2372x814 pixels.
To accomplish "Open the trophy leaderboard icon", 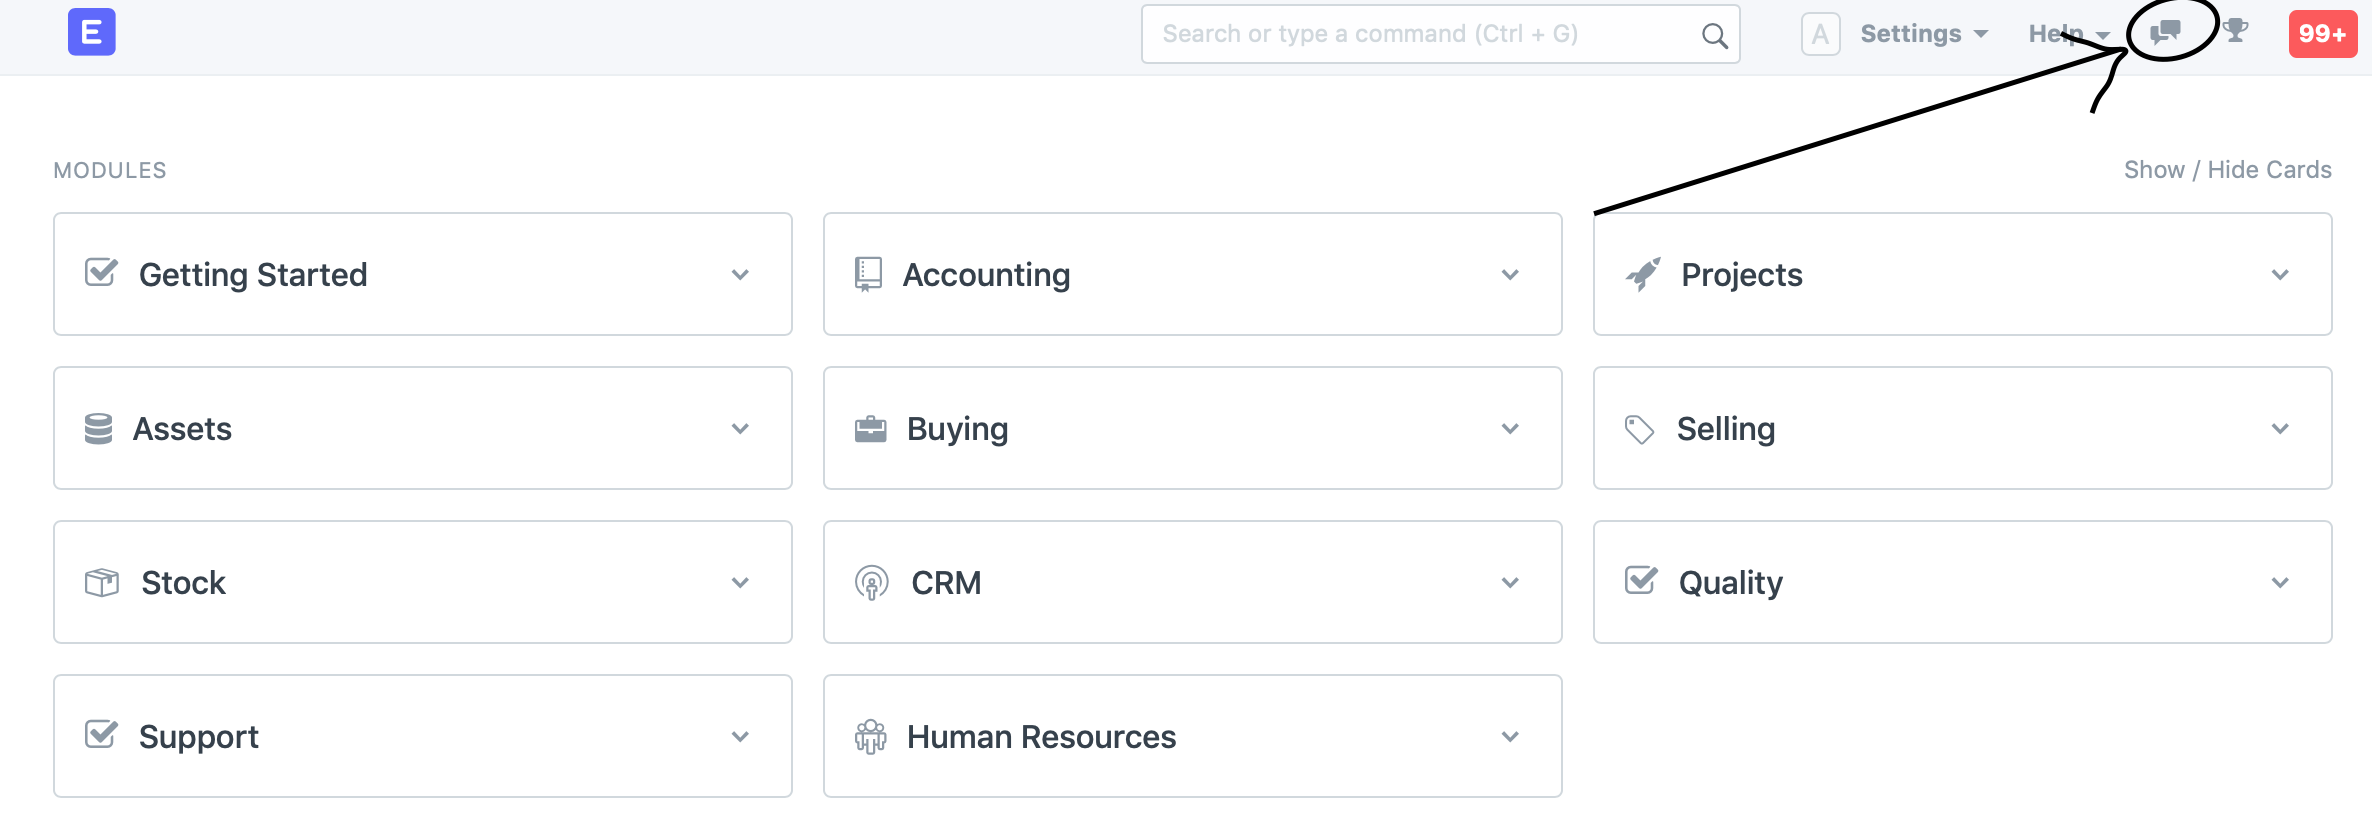I will click(x=2236, y=31).
